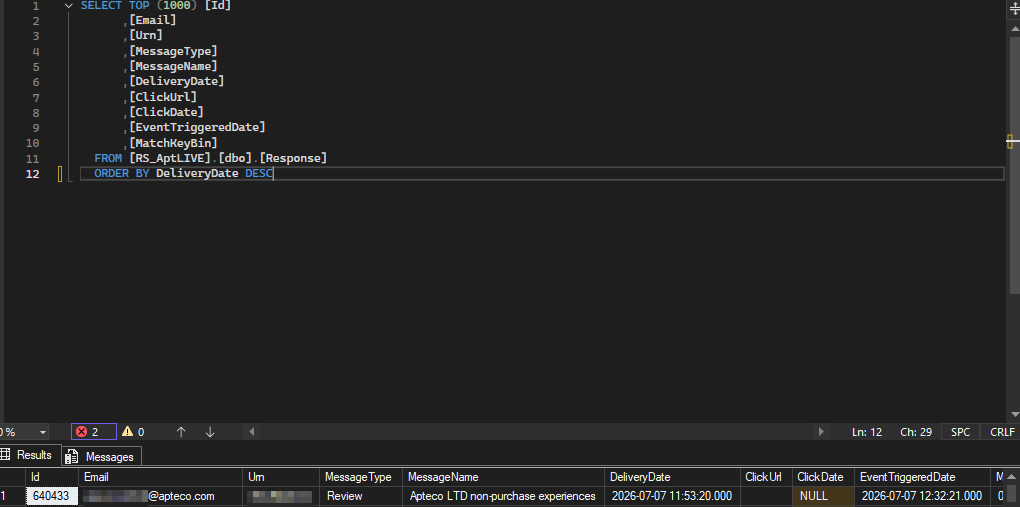Select the Email column header
Screen dimensions: 1020x507
click(x=161, y=477)
